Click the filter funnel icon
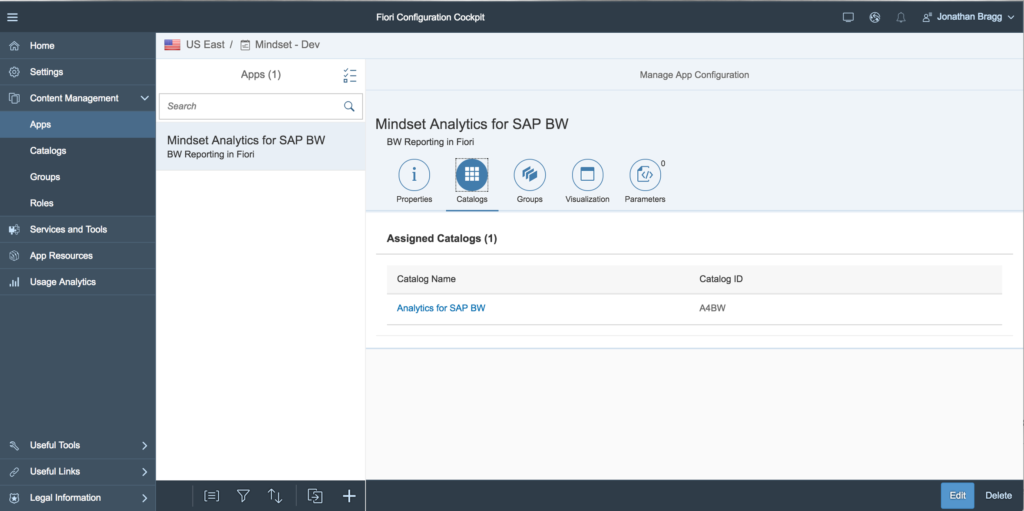Viewport: 1024px width, 511px height. (243, 496)
